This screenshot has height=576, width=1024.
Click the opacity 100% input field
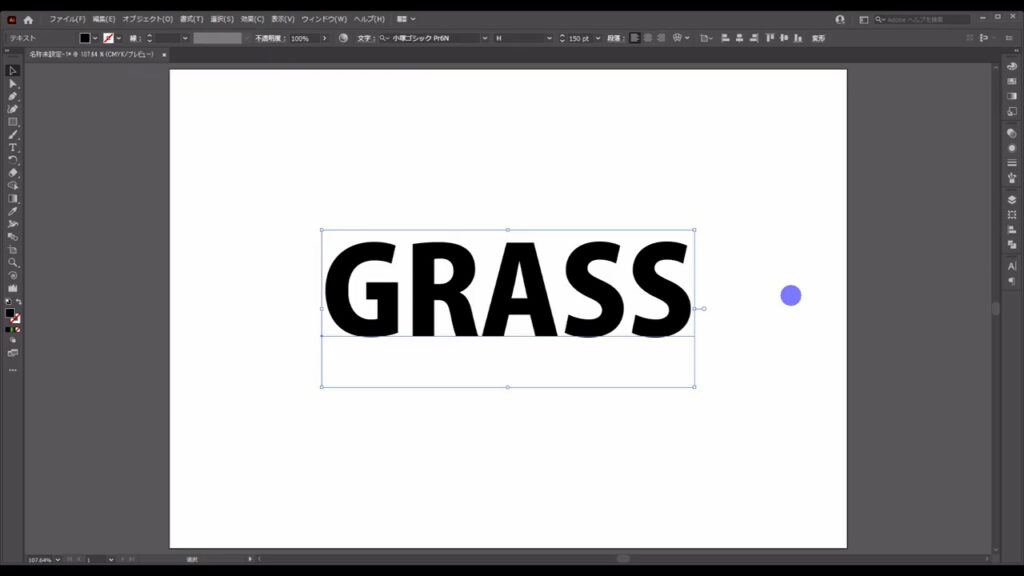pyautogui.click(x=303, y=38)
